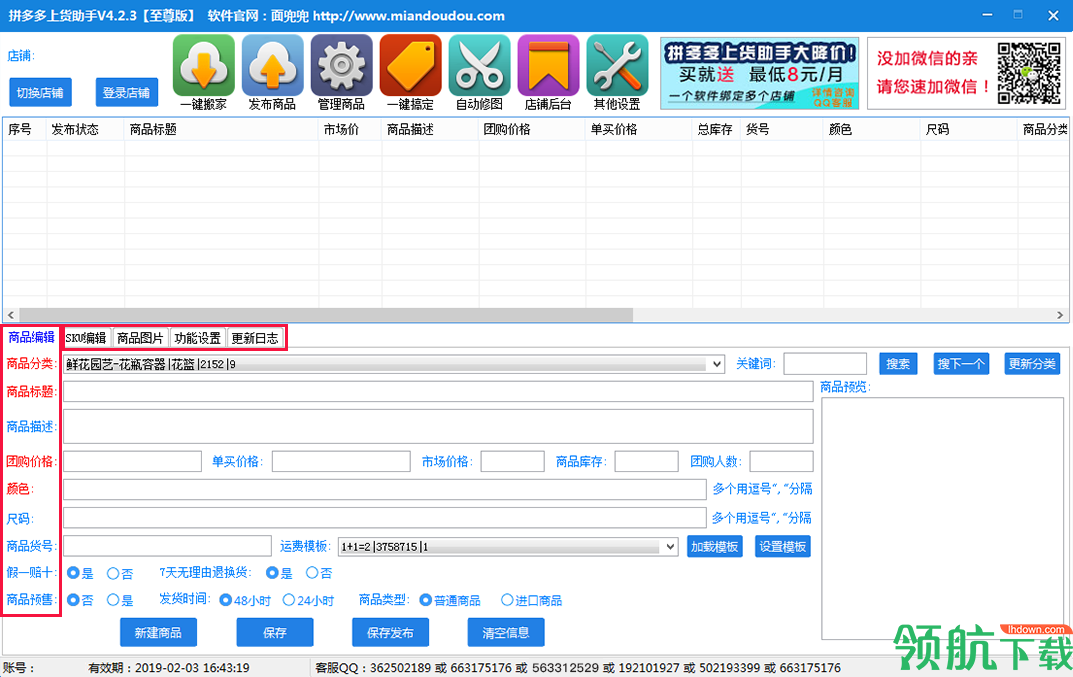The height and width of the screenshot is (677, 1073).
Task: Click the 总库存 column header
Action: (716, 129)
